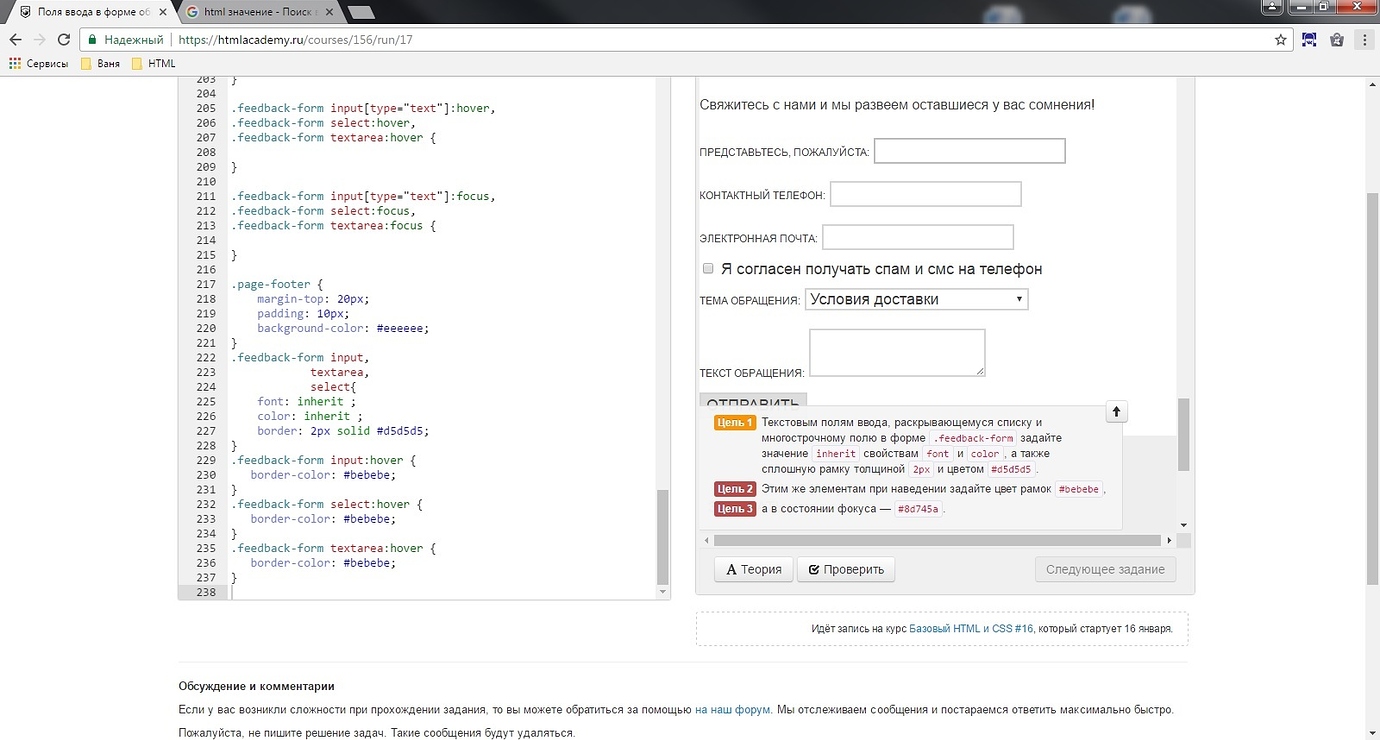
Task: Bookmark this page with the star icon
Action: pos(1281,40)
